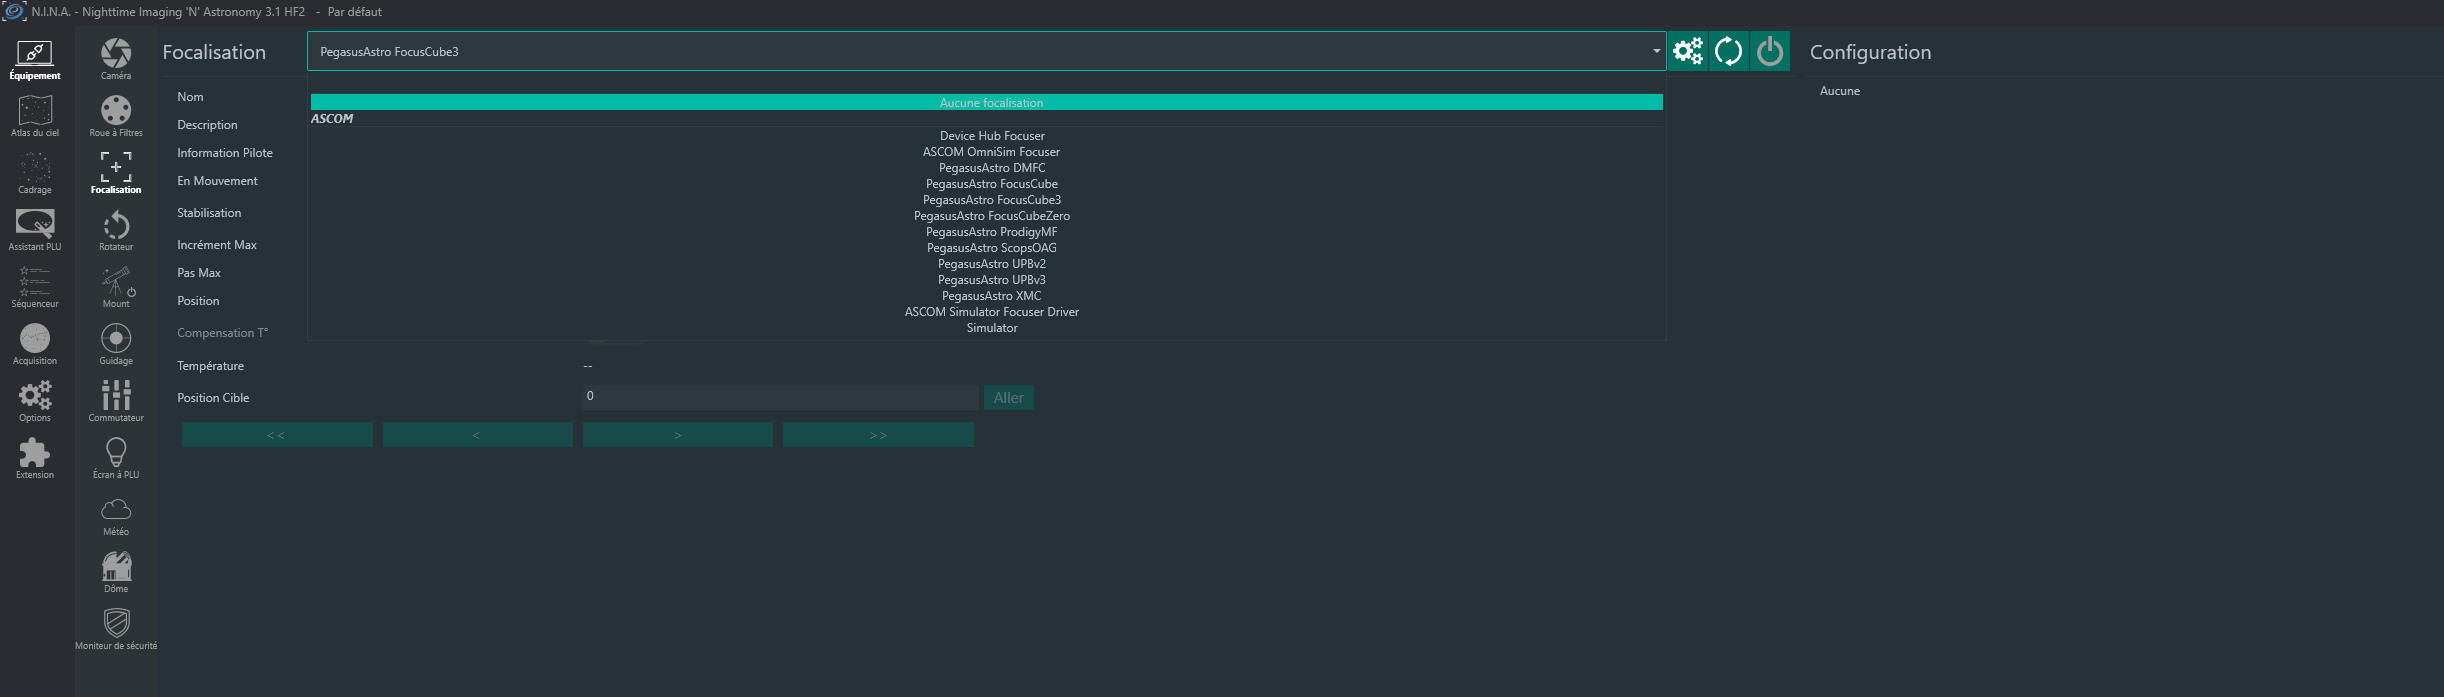Click the < small step inward button
This screenshot has height=697, width=2444.
pos(477,435)
